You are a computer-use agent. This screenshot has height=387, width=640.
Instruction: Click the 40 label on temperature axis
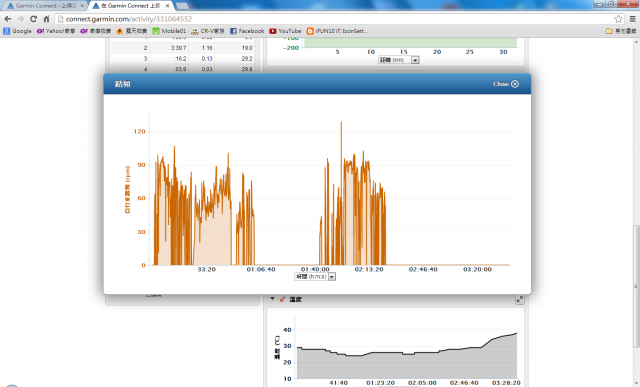tap(287, 330)
